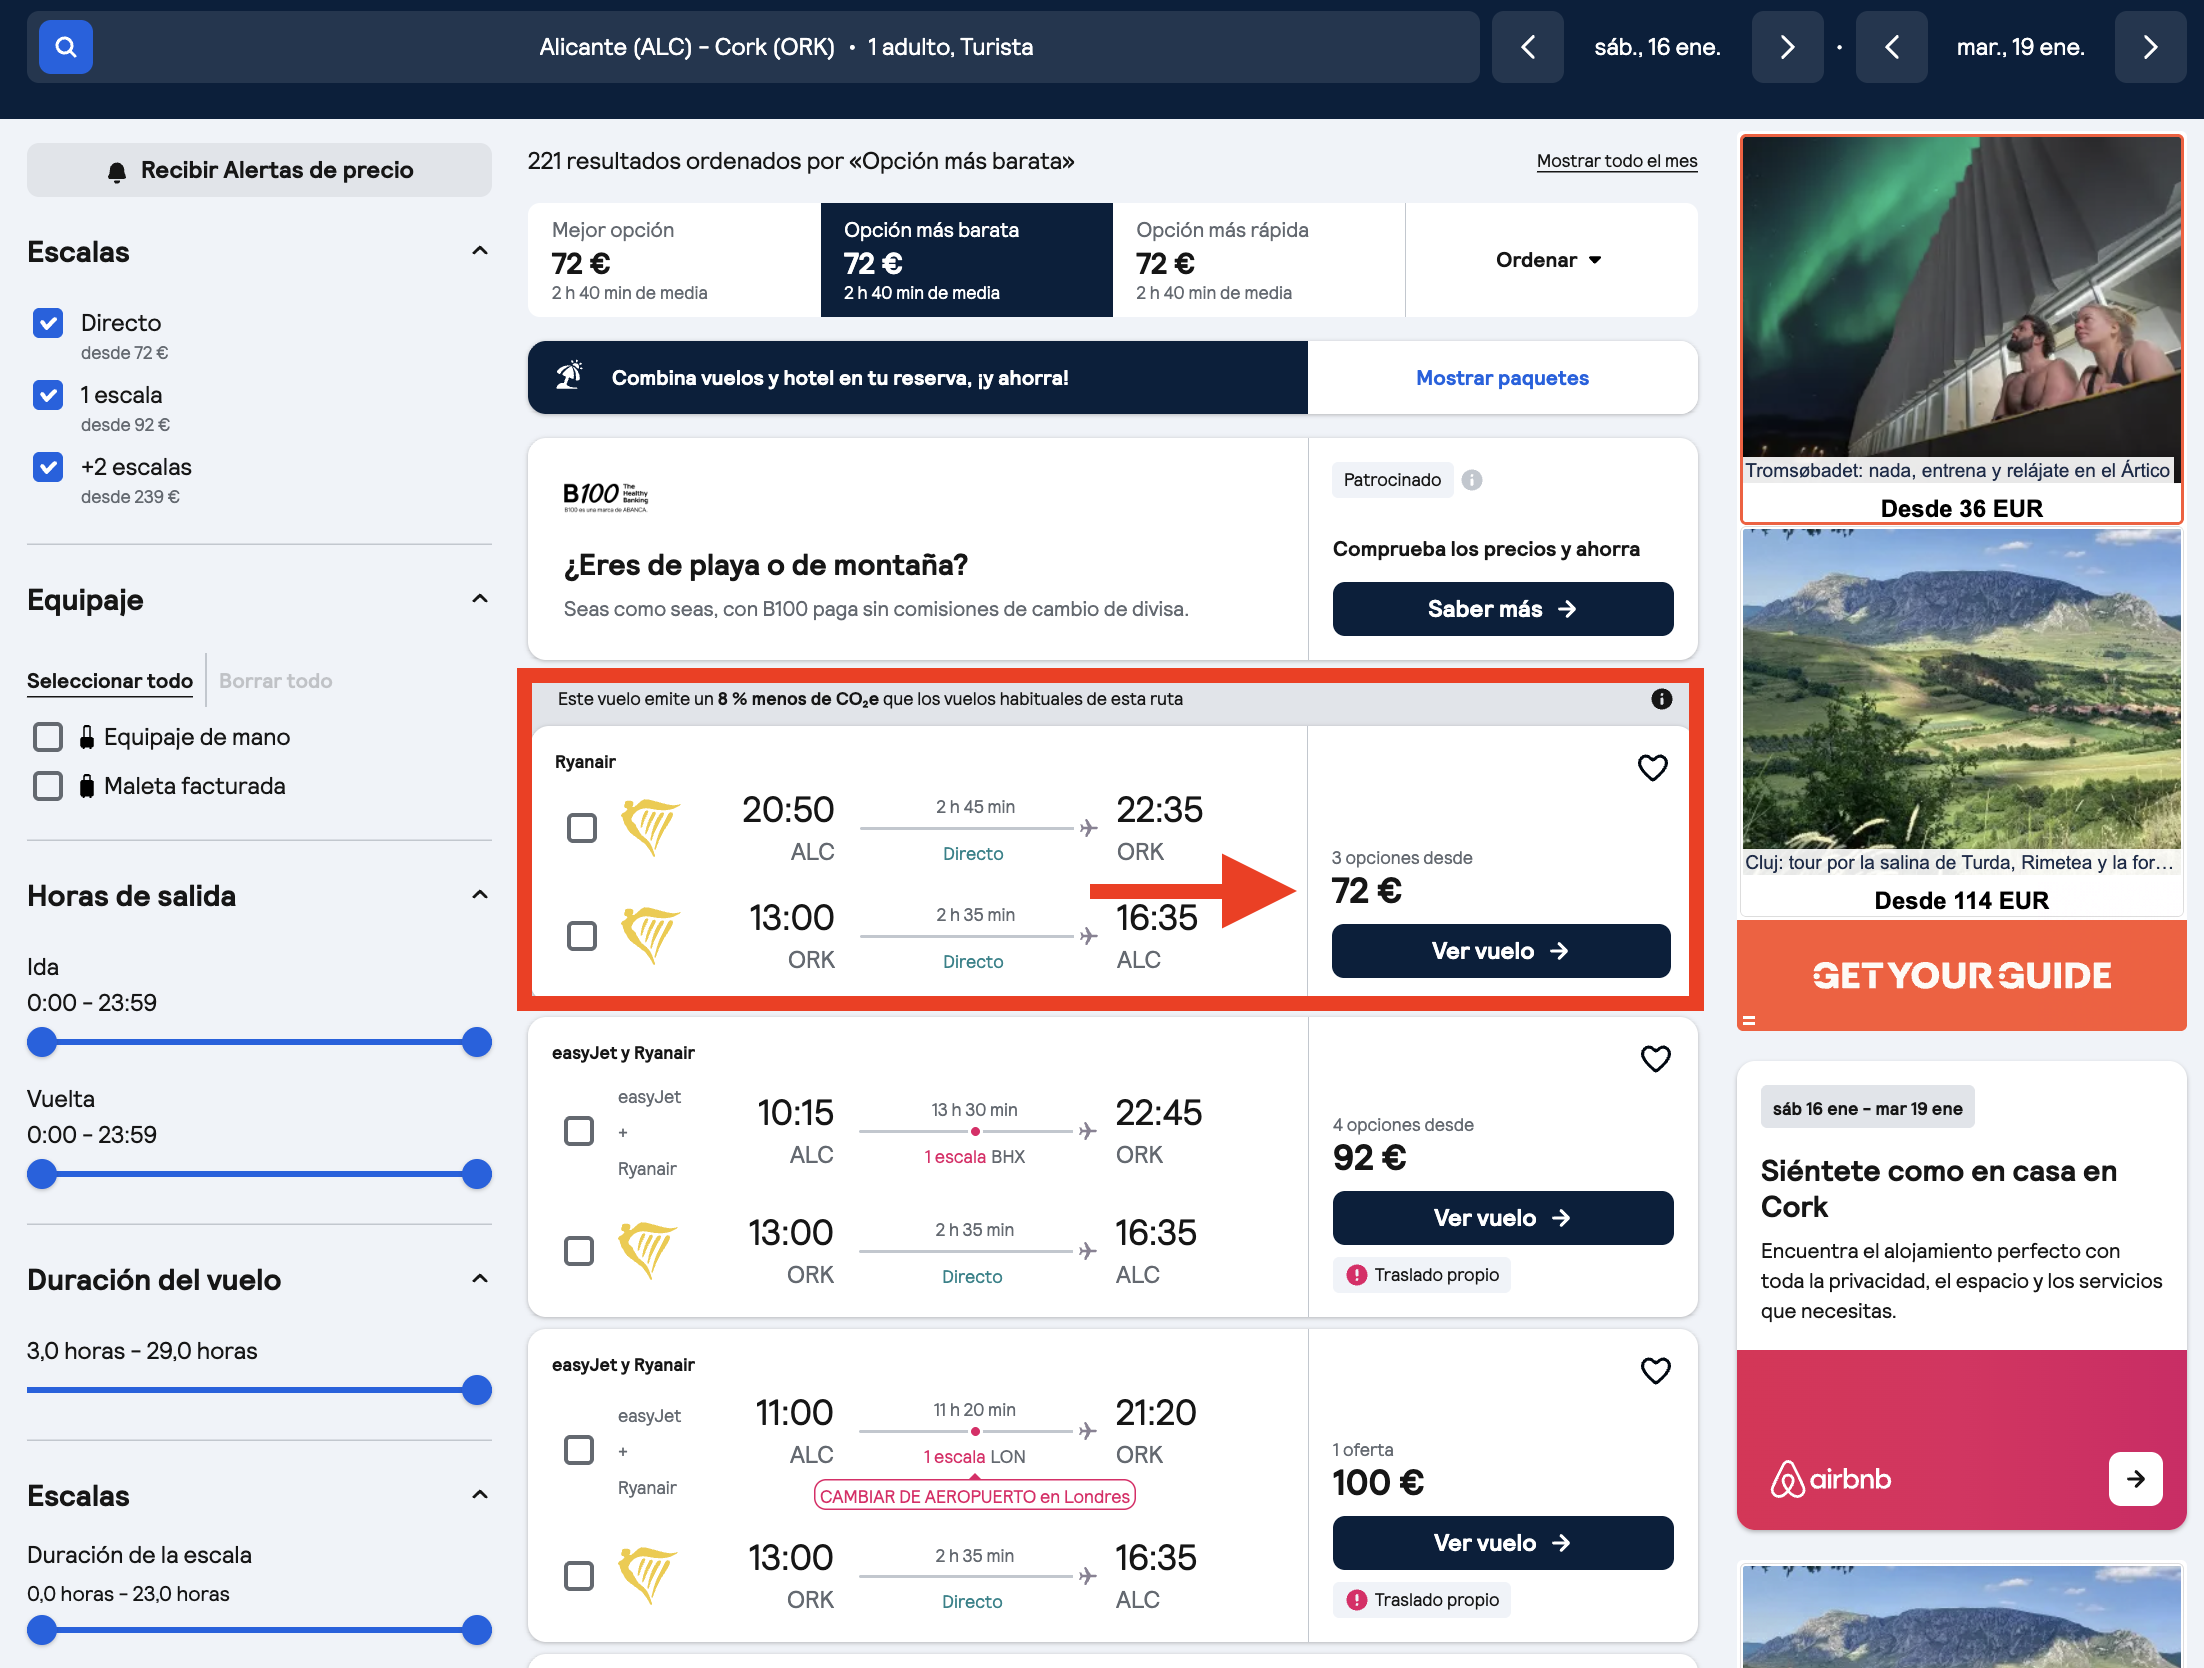
Task: Save the 72 € Ryanair flight with heart
Action: point(1652,768)
